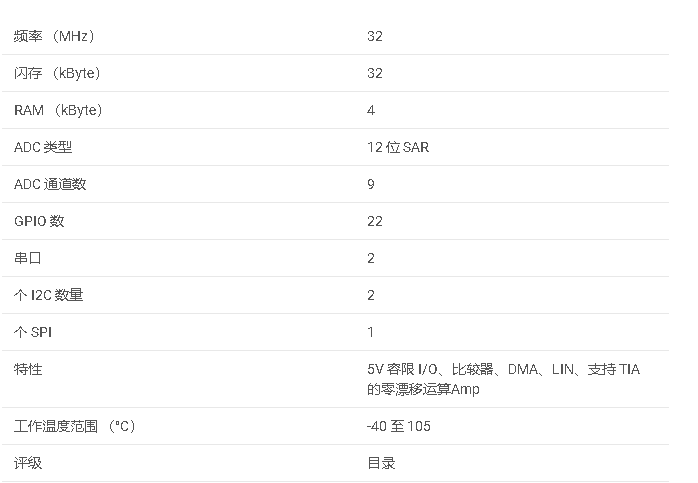
Task: Click the 特性 row label
Action: pyautogui.click(x=28, y=369)
